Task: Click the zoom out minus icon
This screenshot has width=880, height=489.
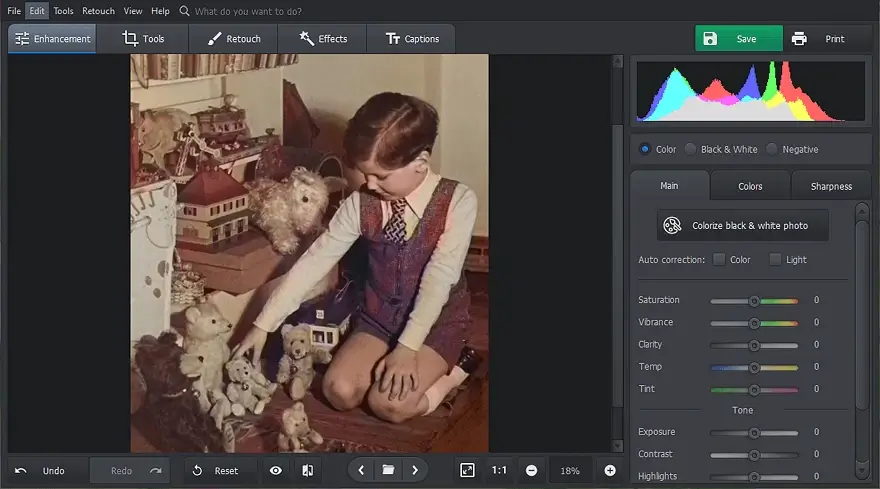Action: 531,470
